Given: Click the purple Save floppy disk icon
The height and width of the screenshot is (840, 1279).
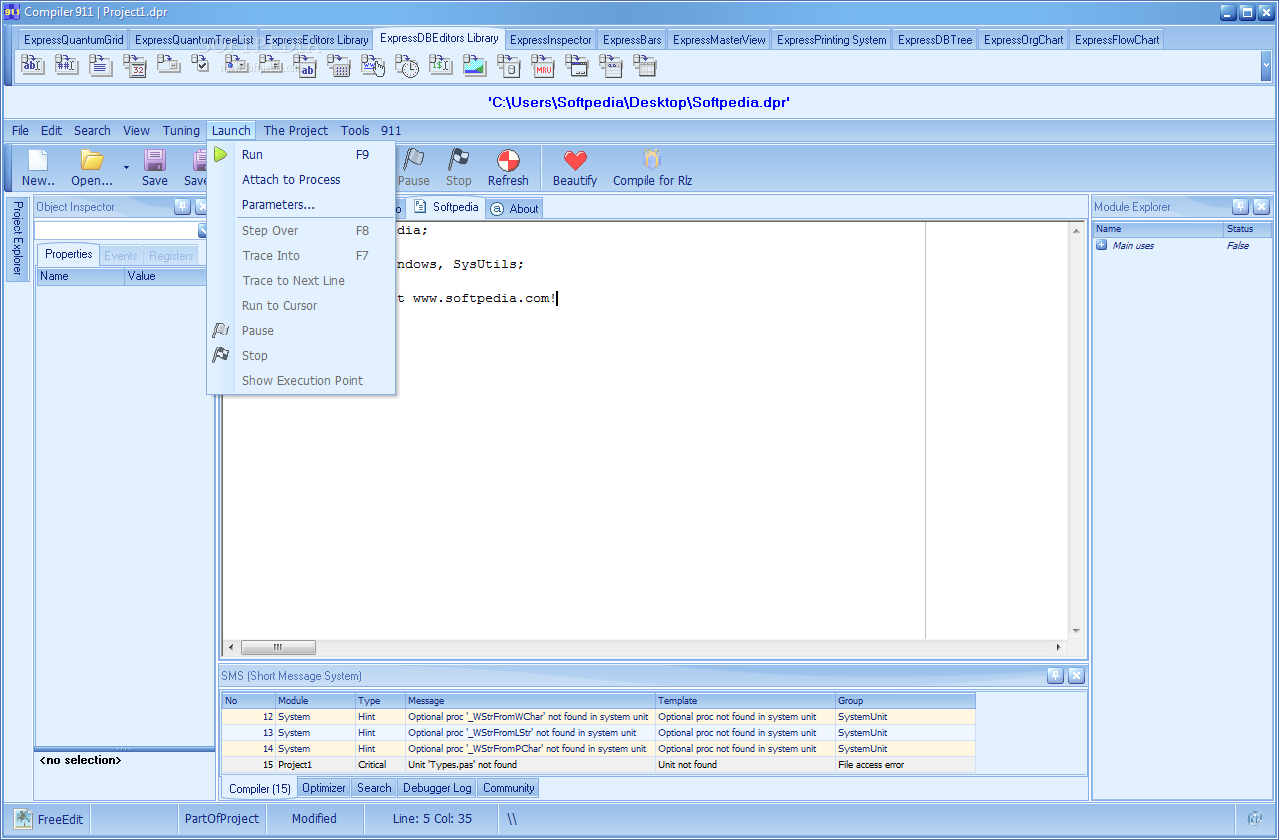Looking at the screenshot, I should coord(155,160).
